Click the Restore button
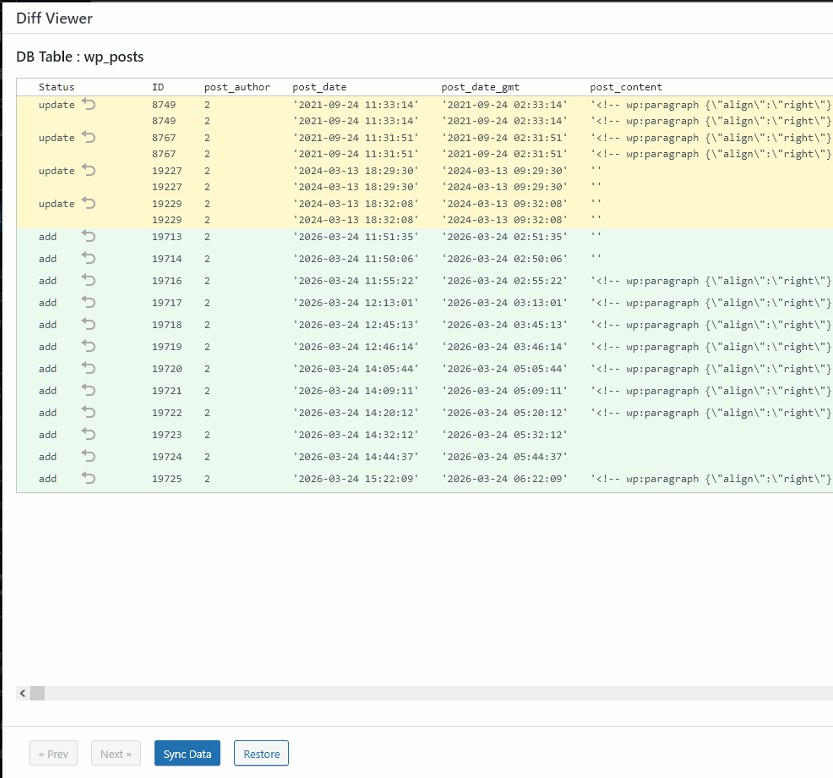 pos(261,754)
